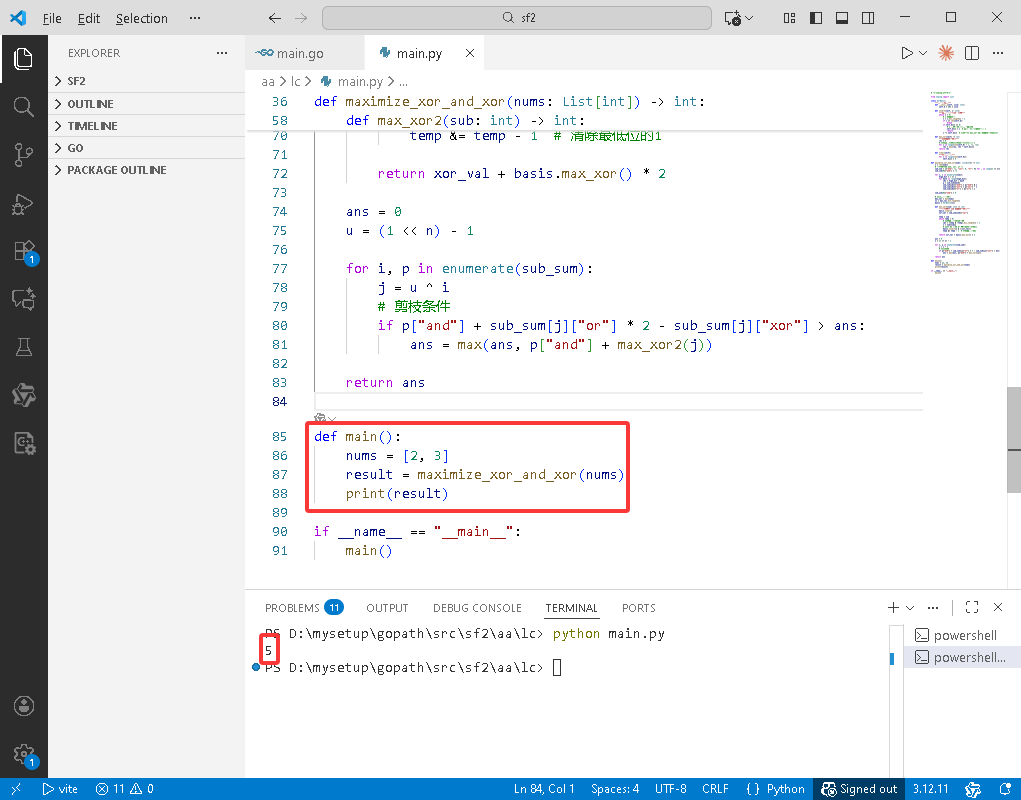The height and width of the screenshot is (800, 1021).
Task: Open the Customize Layout icon
Action: click(x=789, y=18)
